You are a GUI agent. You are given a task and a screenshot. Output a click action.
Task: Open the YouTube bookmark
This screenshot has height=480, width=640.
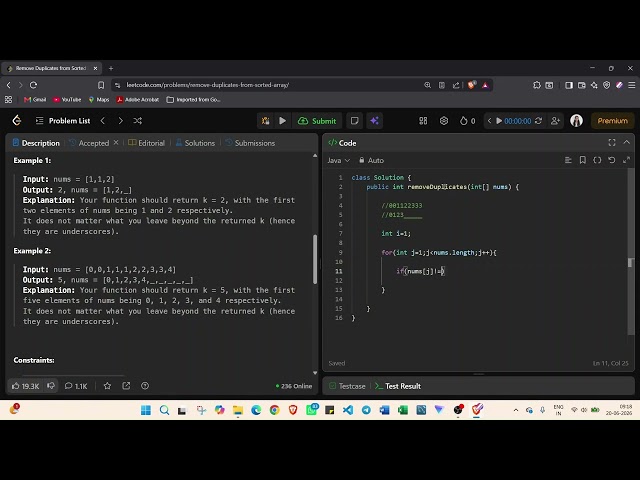(x=67, y=100)
